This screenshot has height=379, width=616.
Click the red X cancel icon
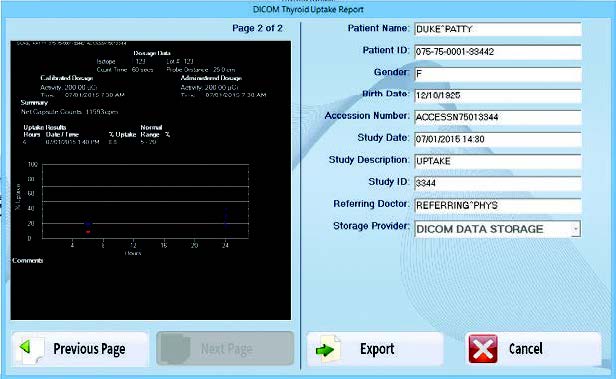(483, 349)
